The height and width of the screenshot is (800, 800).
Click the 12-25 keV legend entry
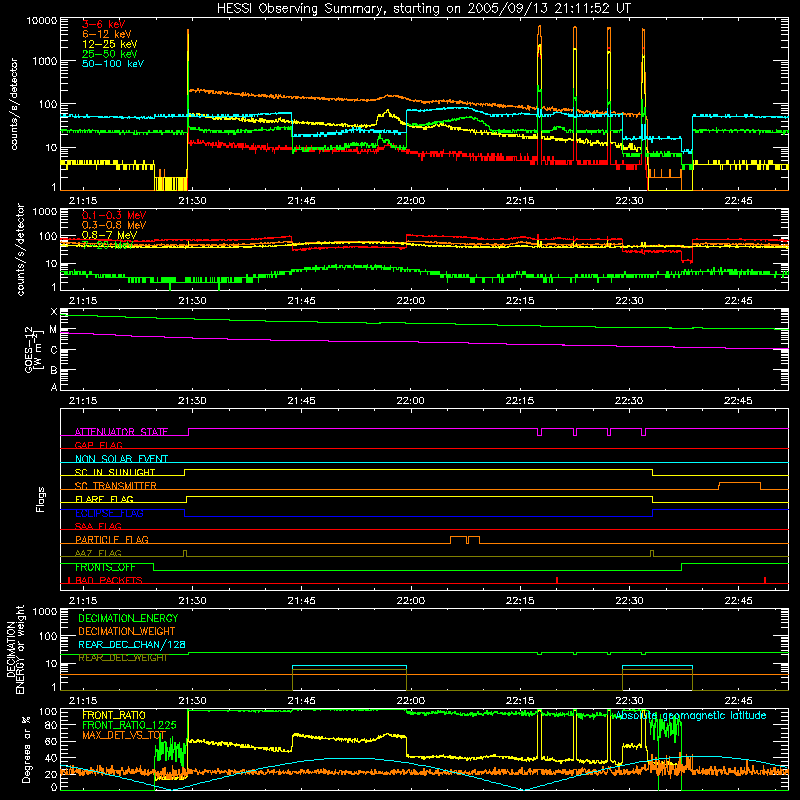click(110, 44)
